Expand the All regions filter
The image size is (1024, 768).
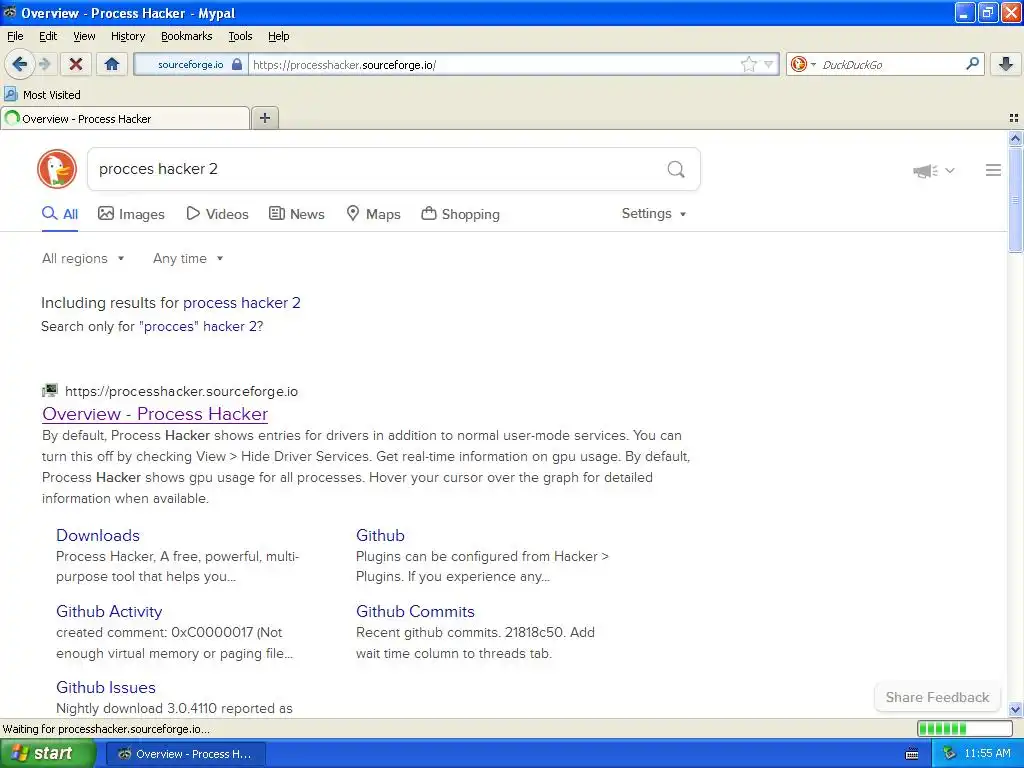coord(83,258)
